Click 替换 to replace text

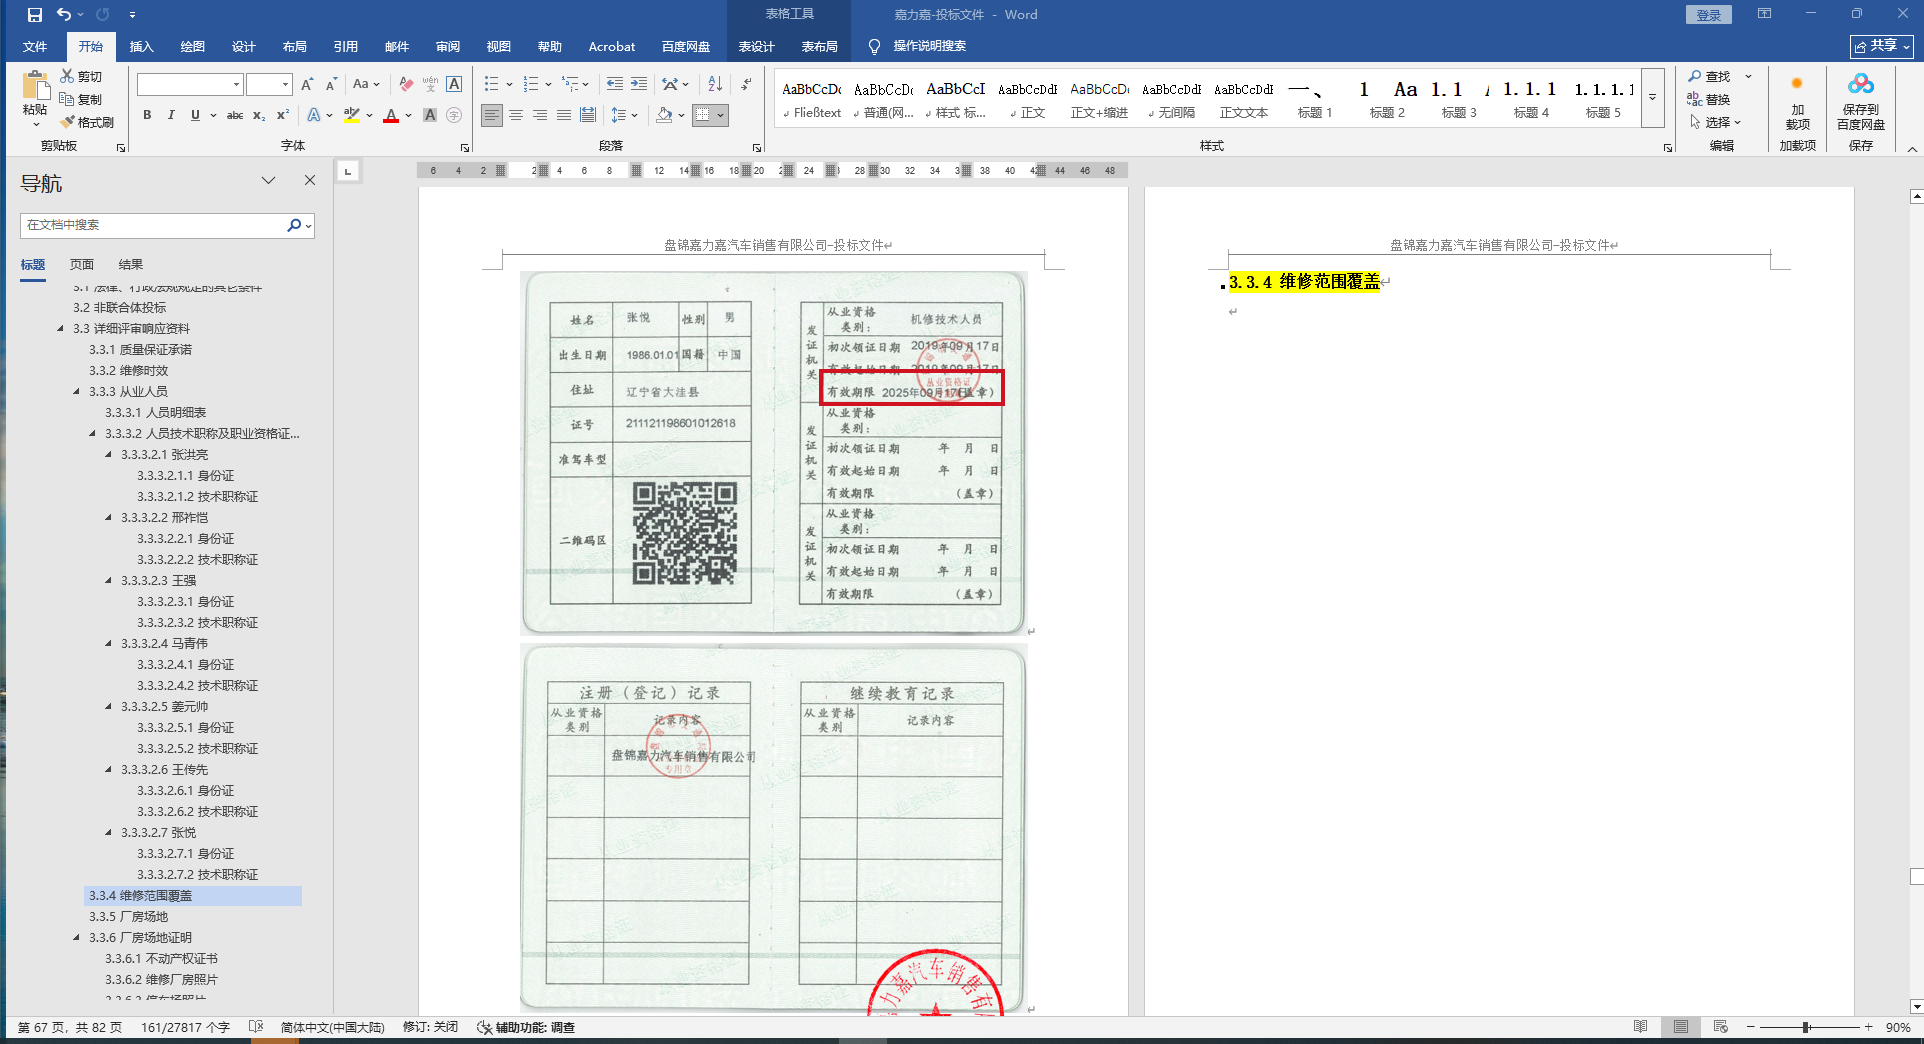tap(1709, 99)
